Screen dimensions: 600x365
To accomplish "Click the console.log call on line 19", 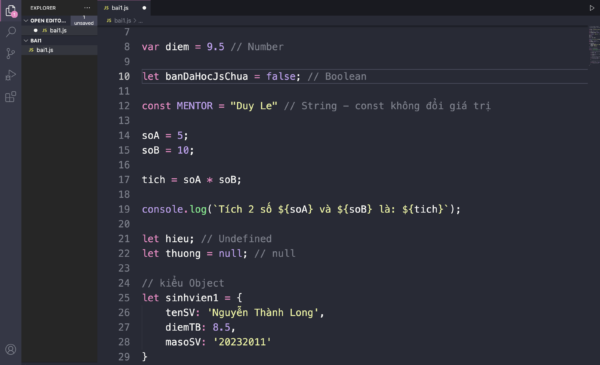I will [x=301, y=209].
